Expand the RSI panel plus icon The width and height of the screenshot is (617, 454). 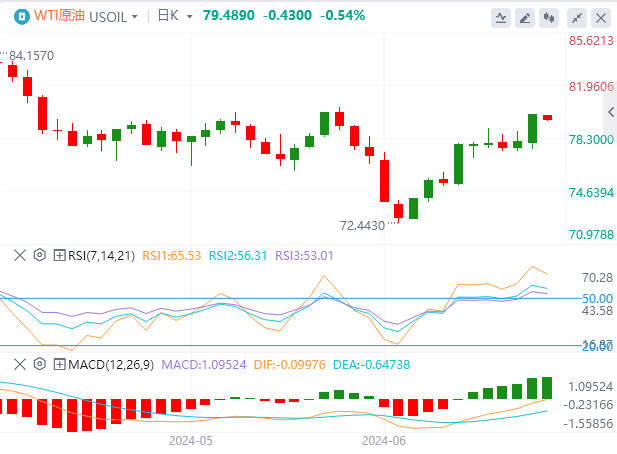pos(59,255)
